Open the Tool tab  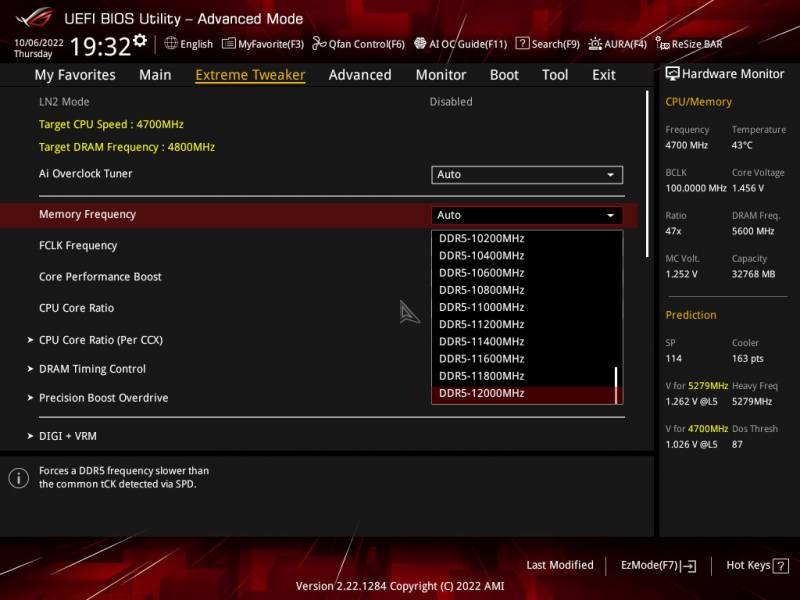point(555,75)
